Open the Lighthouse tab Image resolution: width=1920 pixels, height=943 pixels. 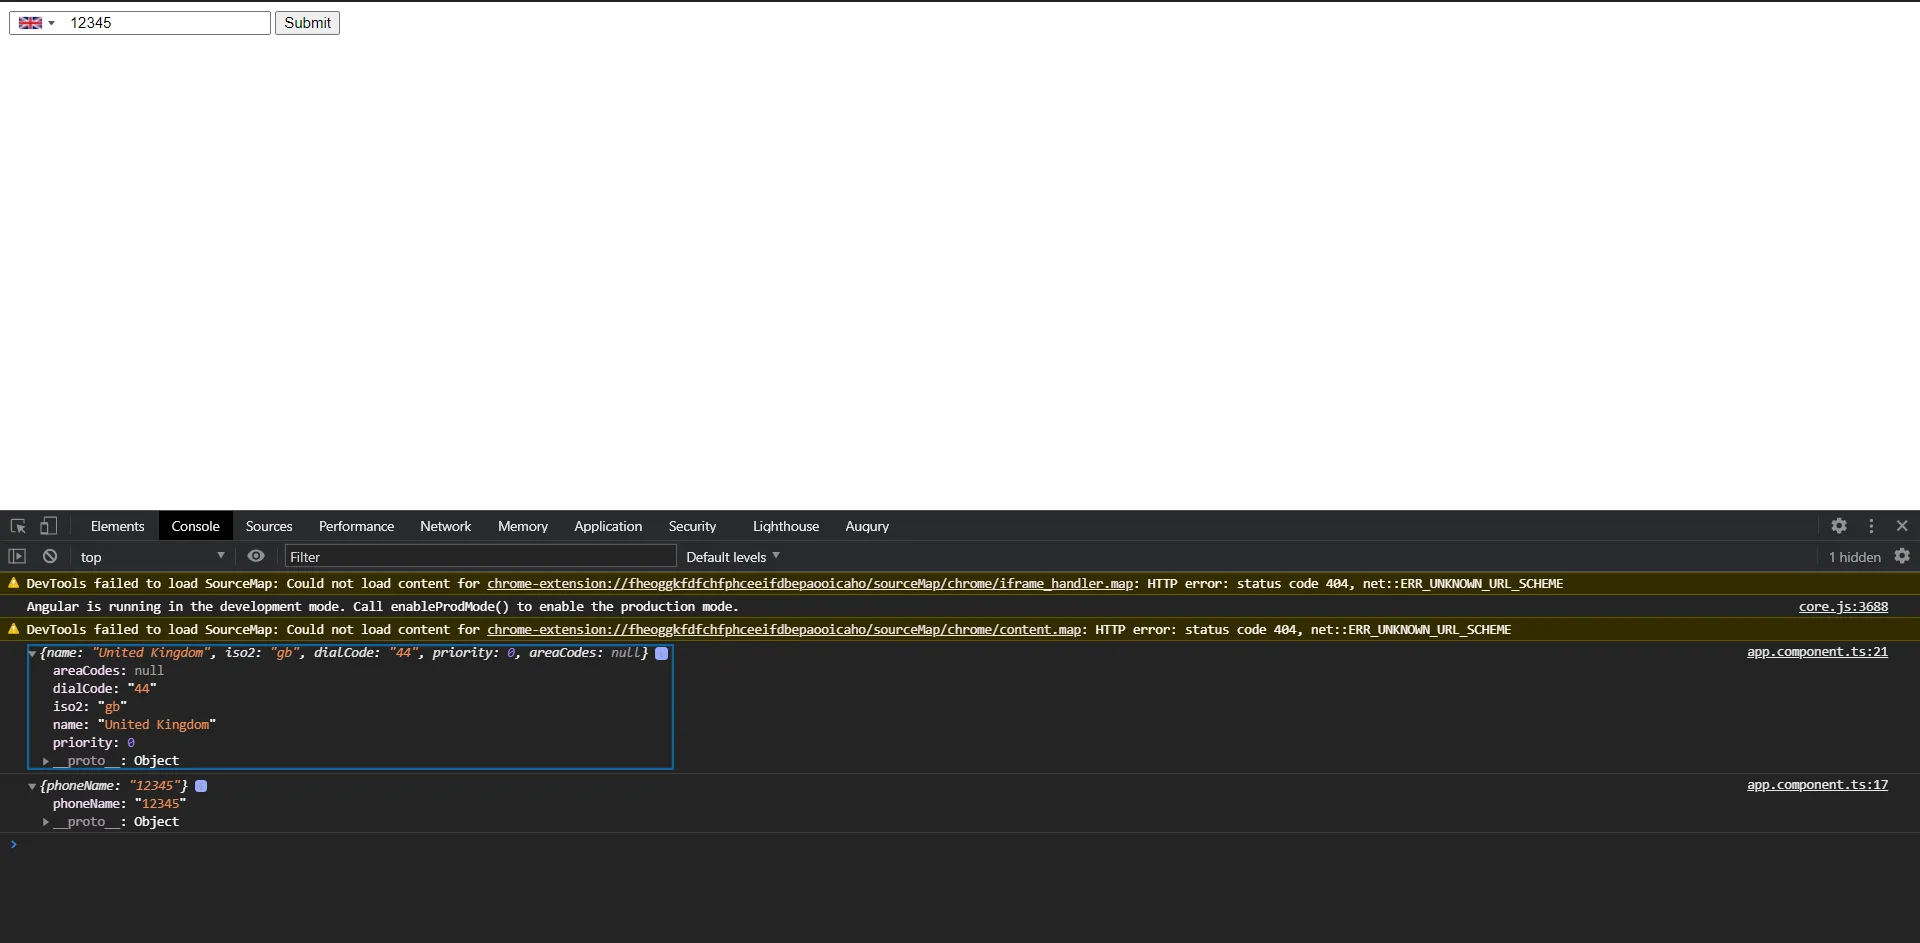[x=786, y=526]
